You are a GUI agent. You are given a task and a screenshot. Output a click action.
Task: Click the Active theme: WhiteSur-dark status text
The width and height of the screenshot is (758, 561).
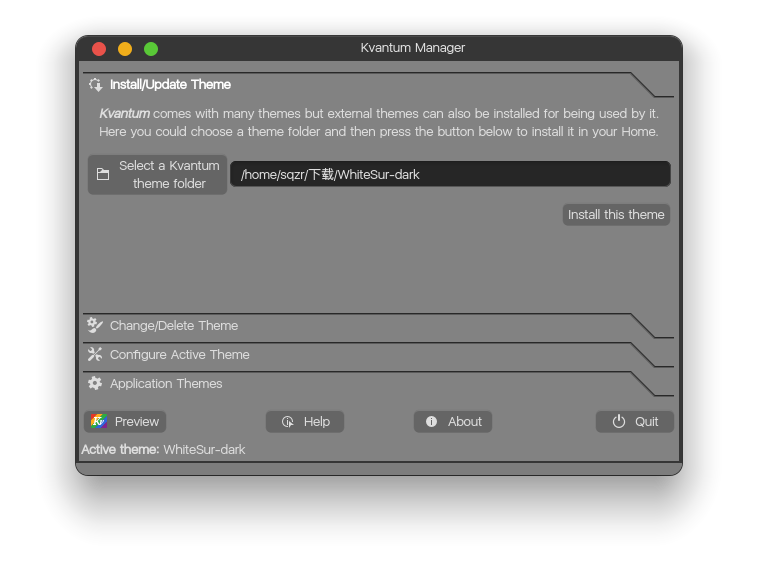tap(163, 450)
